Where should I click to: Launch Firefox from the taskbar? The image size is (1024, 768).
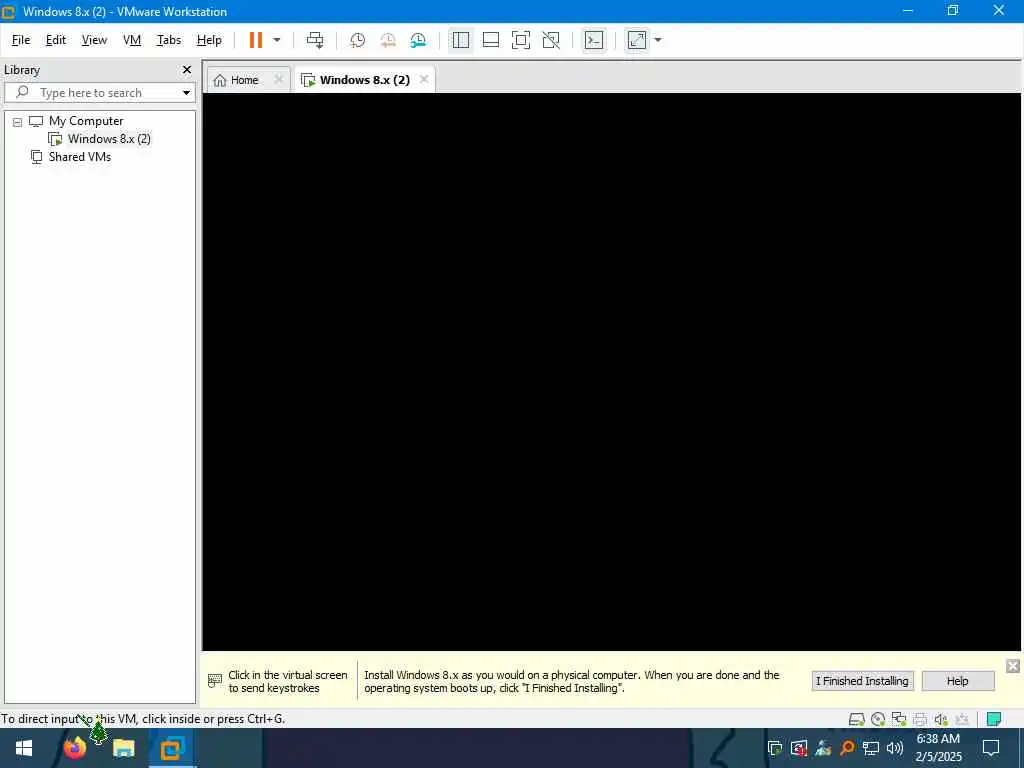74,748
